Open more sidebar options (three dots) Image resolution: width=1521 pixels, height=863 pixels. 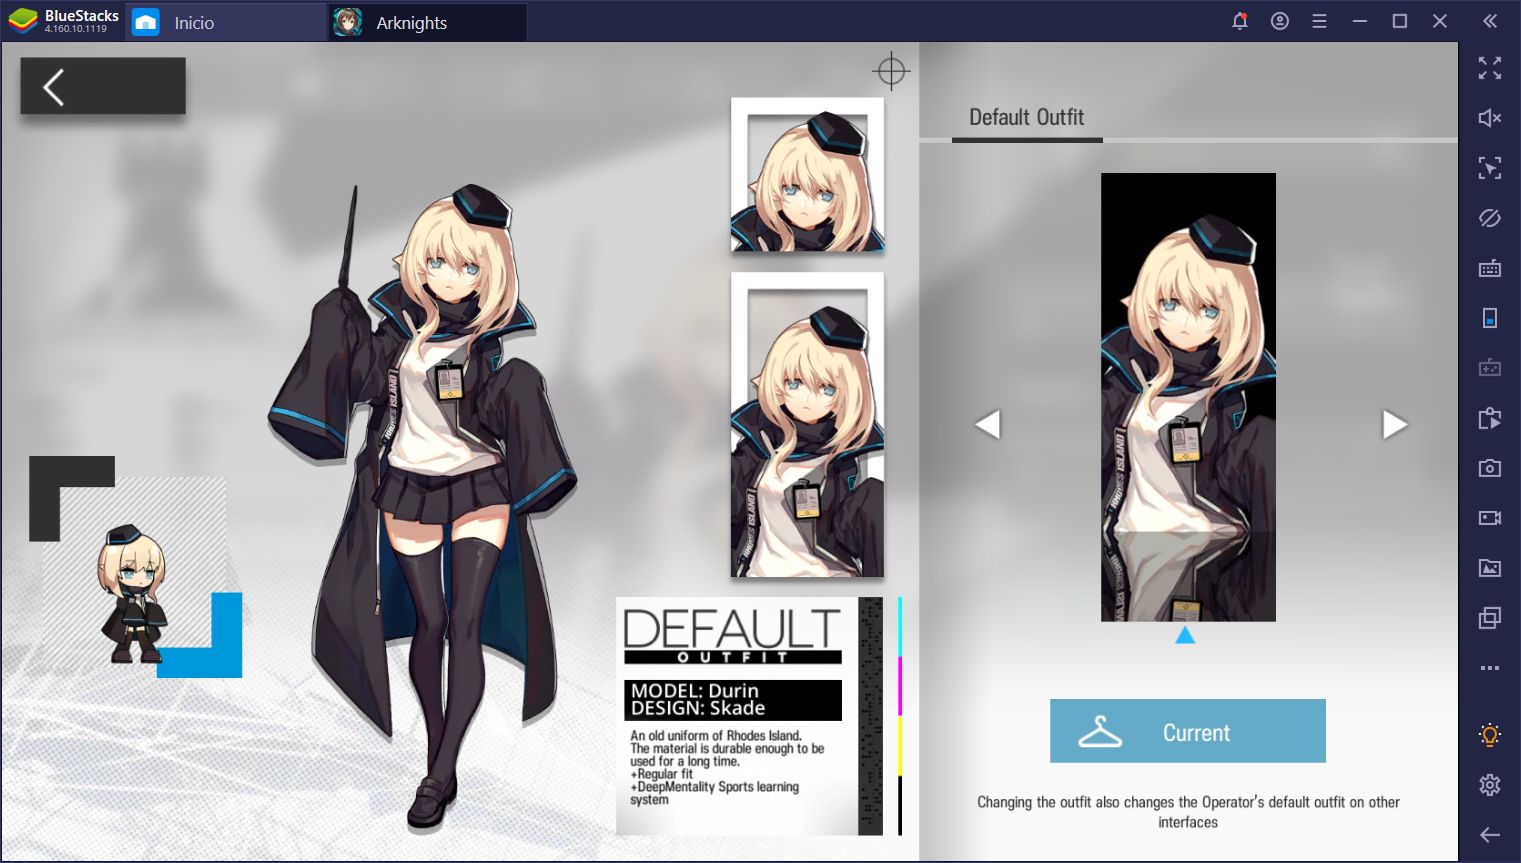pos(1490,668)
